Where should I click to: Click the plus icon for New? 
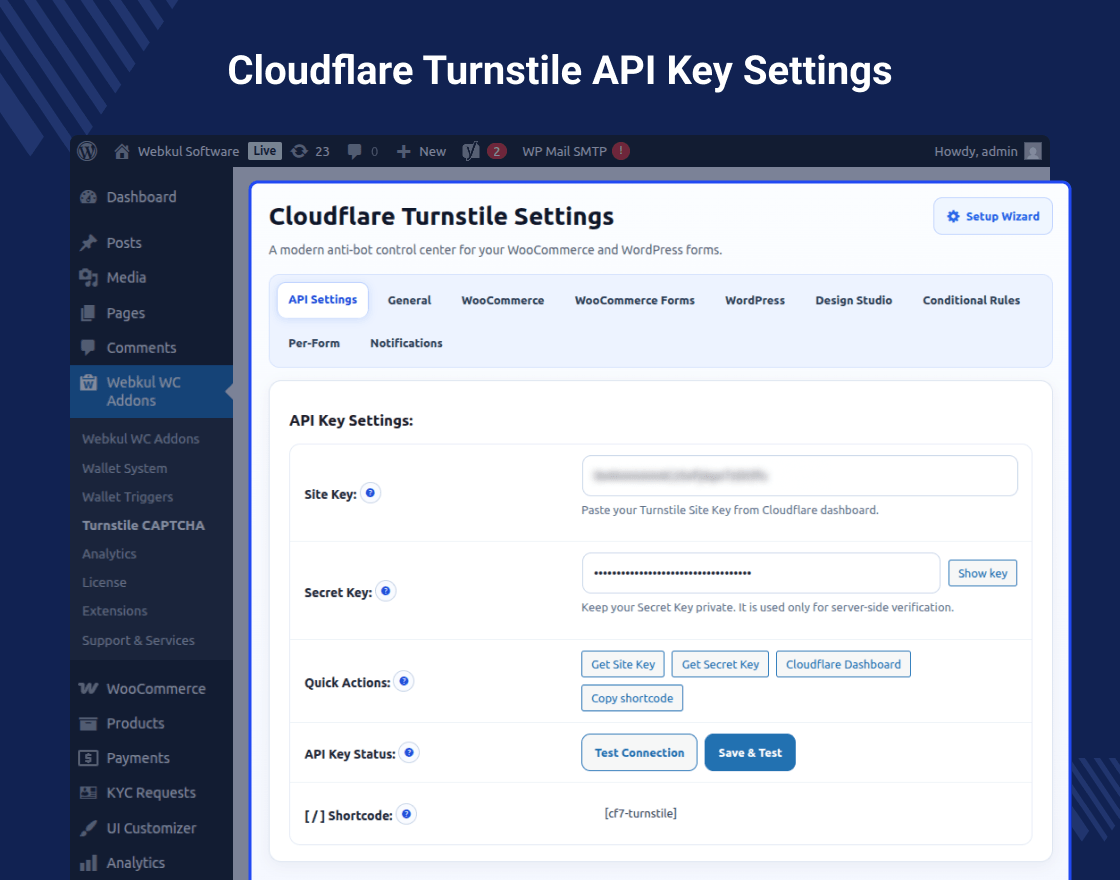(x=404, y=151)
